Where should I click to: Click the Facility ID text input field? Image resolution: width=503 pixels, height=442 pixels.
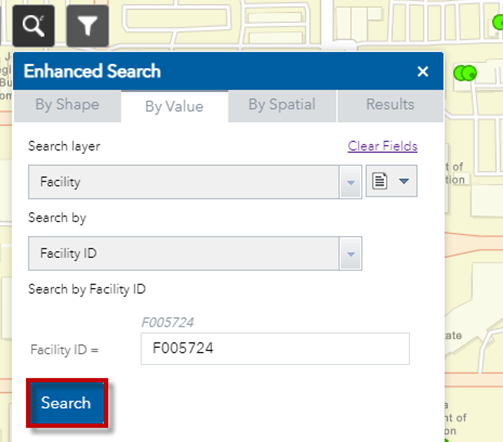pos(275,349)
